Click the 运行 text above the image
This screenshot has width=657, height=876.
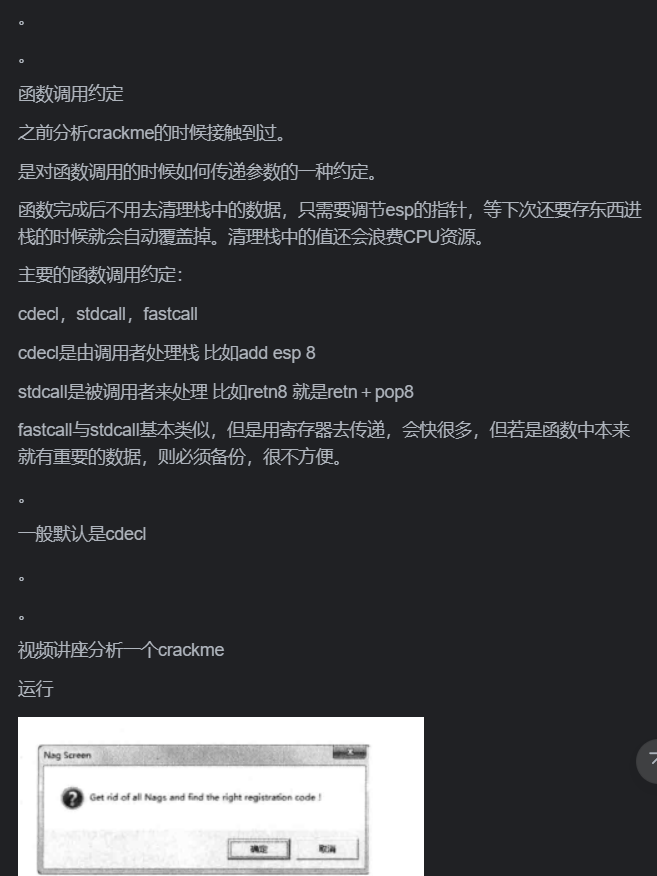pyautogui.click(x=36, y=689)
